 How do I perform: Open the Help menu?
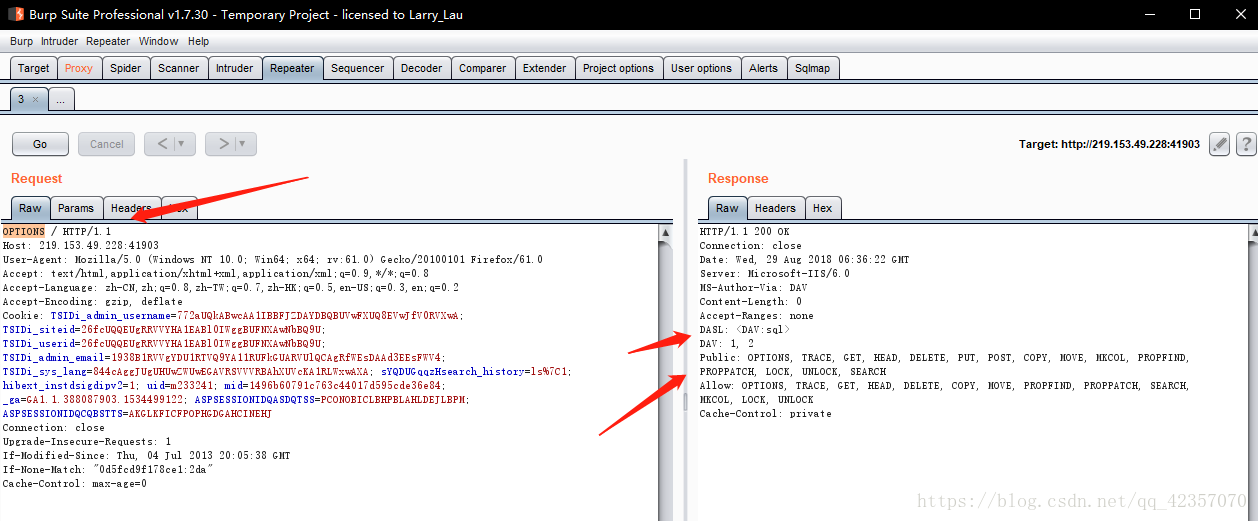[x=198, y=41]
